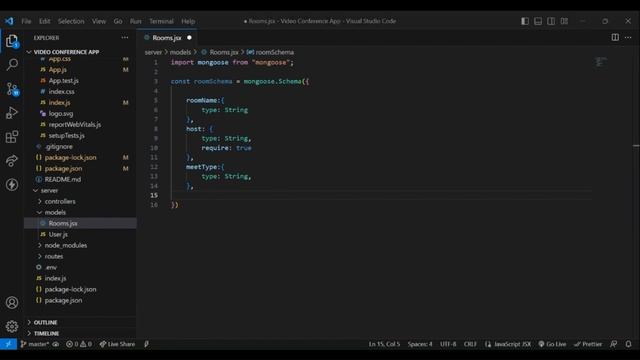Open the Go menu
The image size is (640, 360).
click(x=118, y=21)
